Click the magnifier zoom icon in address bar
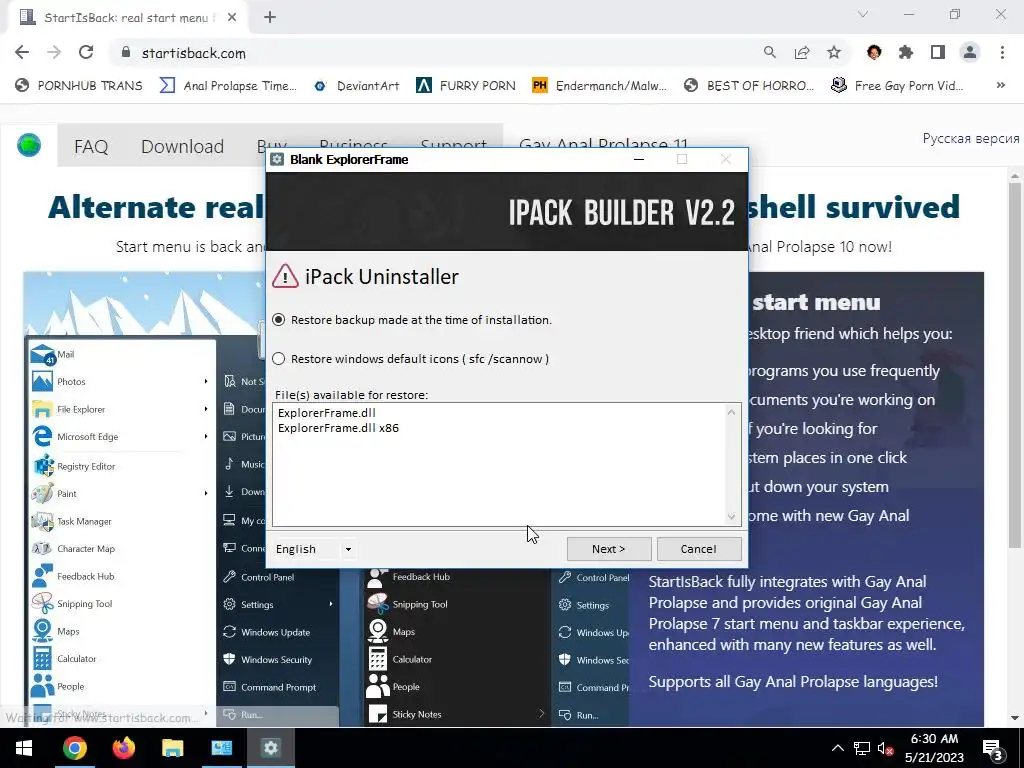The height and width of the screenshot is (768, 1024). tap(770, 53)
